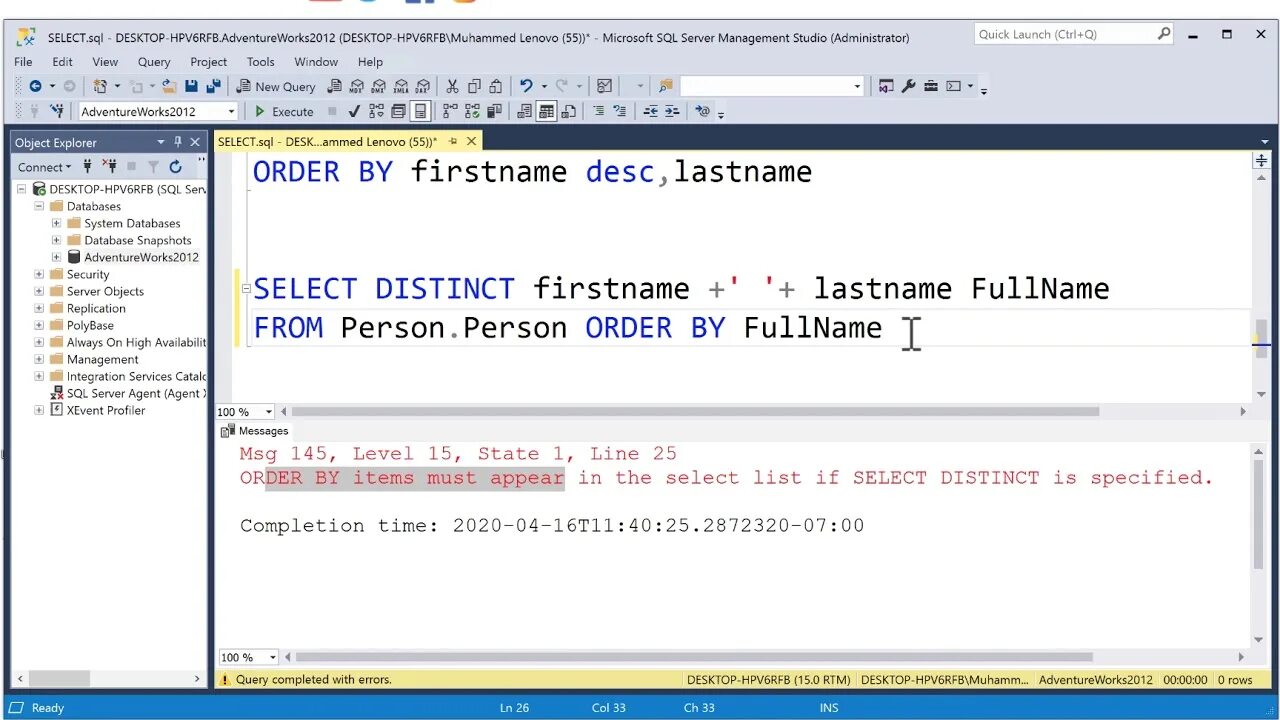Pin the Object Explorer panel
Screen dimensions: 1280x720
click(x=178, y=142)
